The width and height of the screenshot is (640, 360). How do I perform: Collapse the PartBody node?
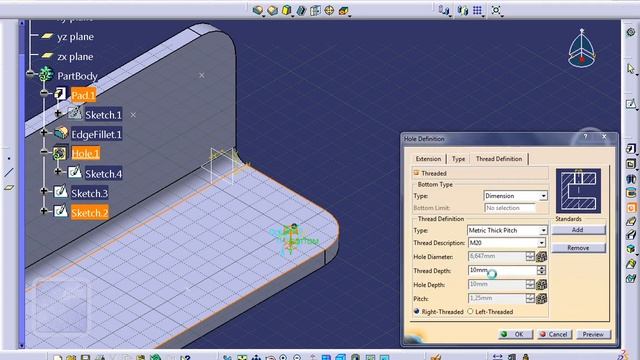pyautogui.click(x=30, y=74)
